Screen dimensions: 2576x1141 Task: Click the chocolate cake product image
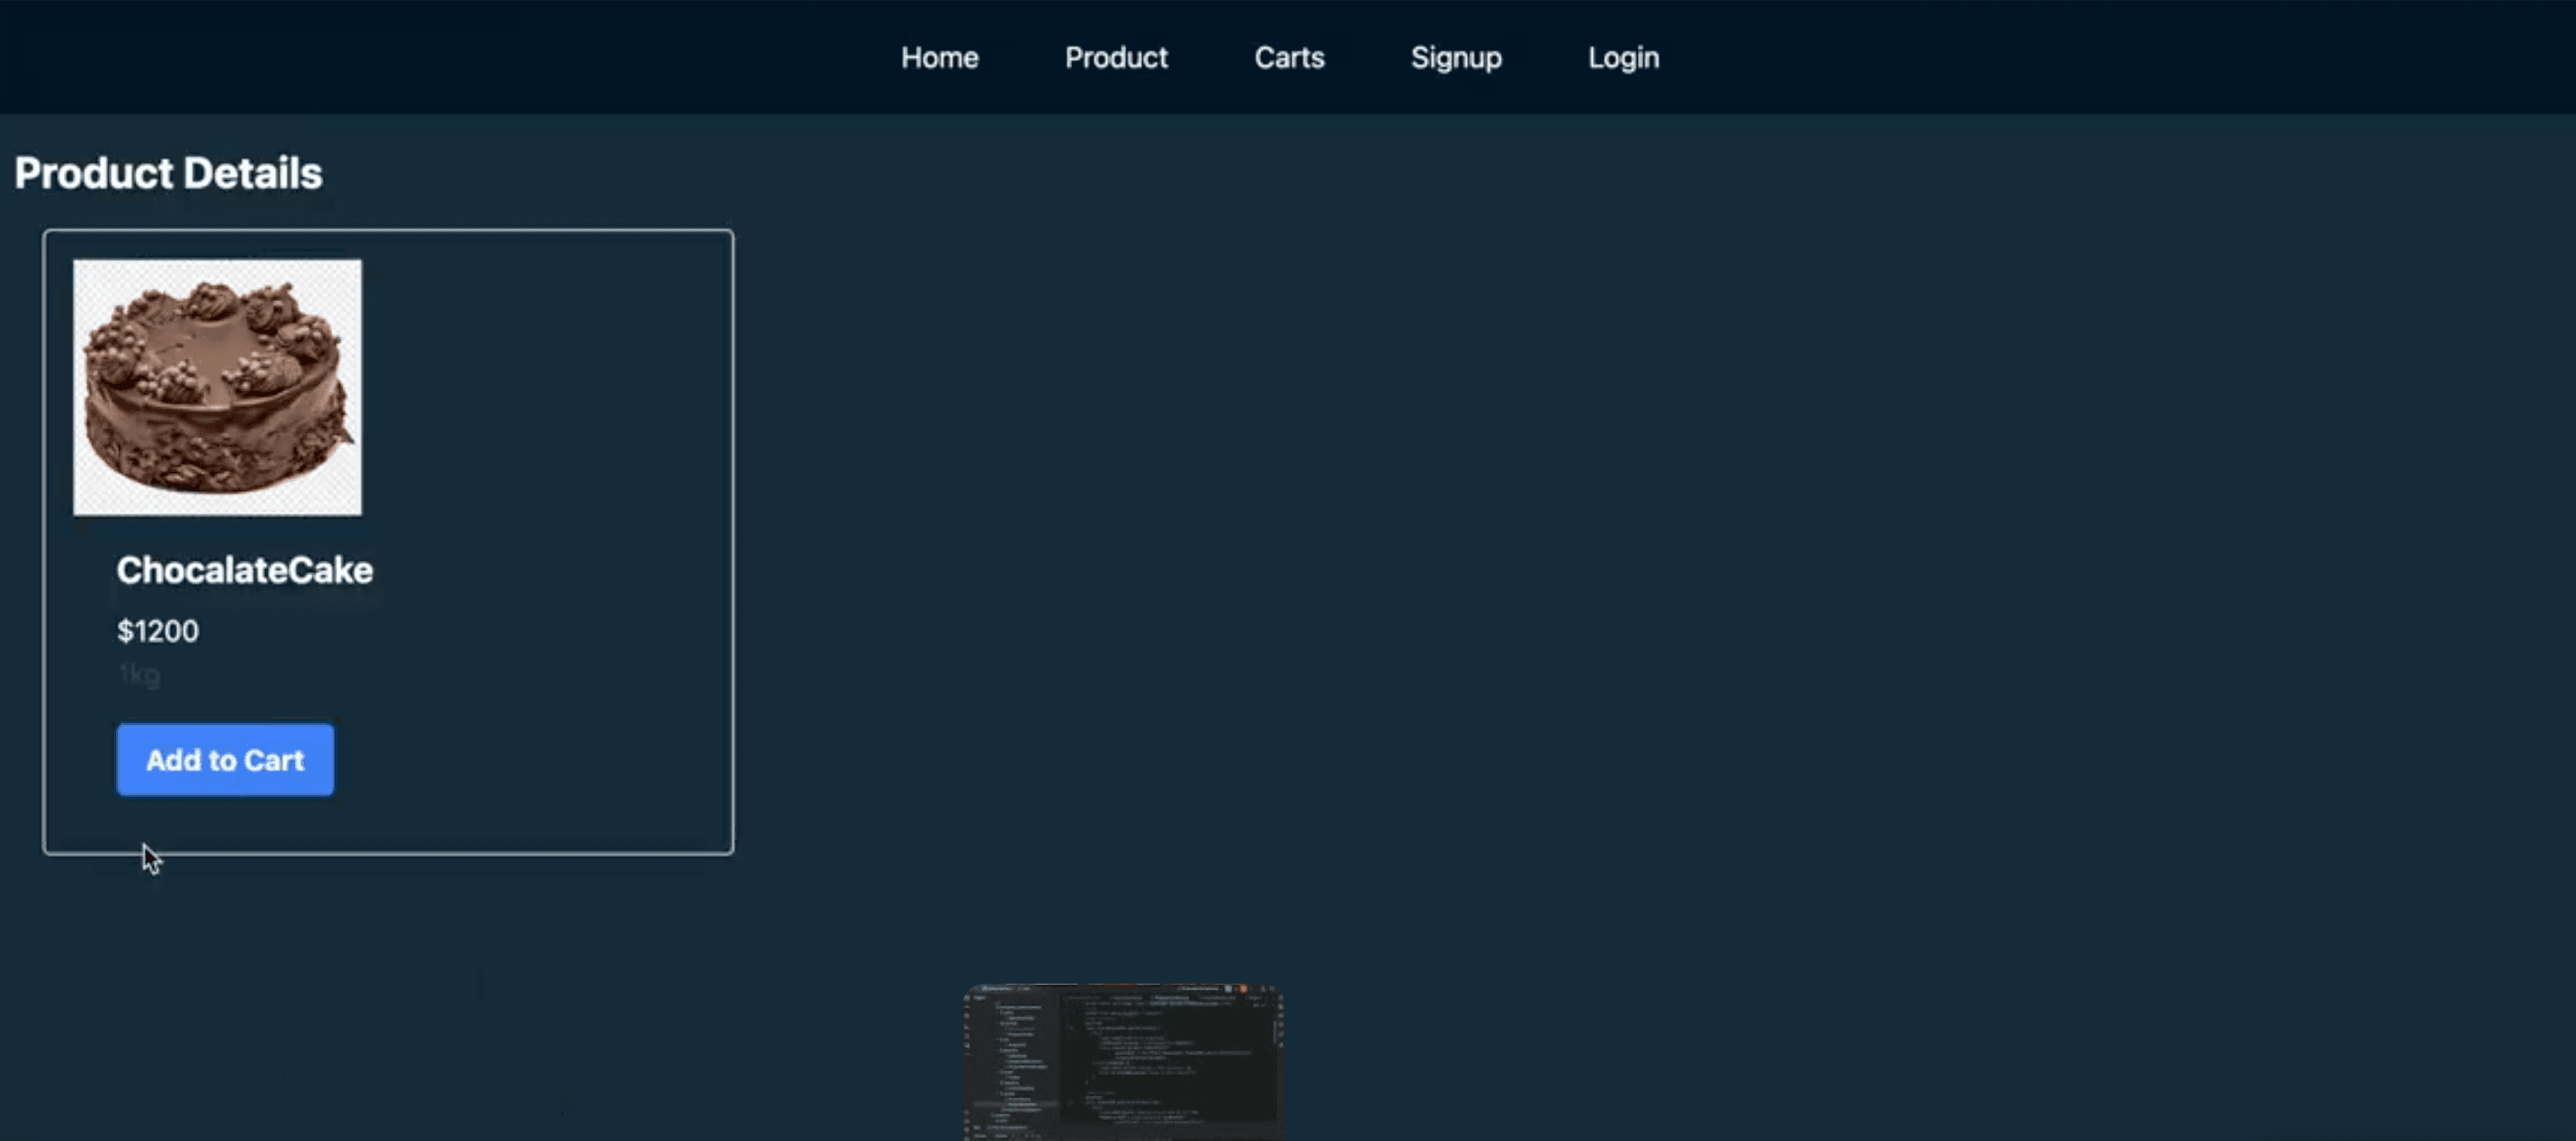217,387
